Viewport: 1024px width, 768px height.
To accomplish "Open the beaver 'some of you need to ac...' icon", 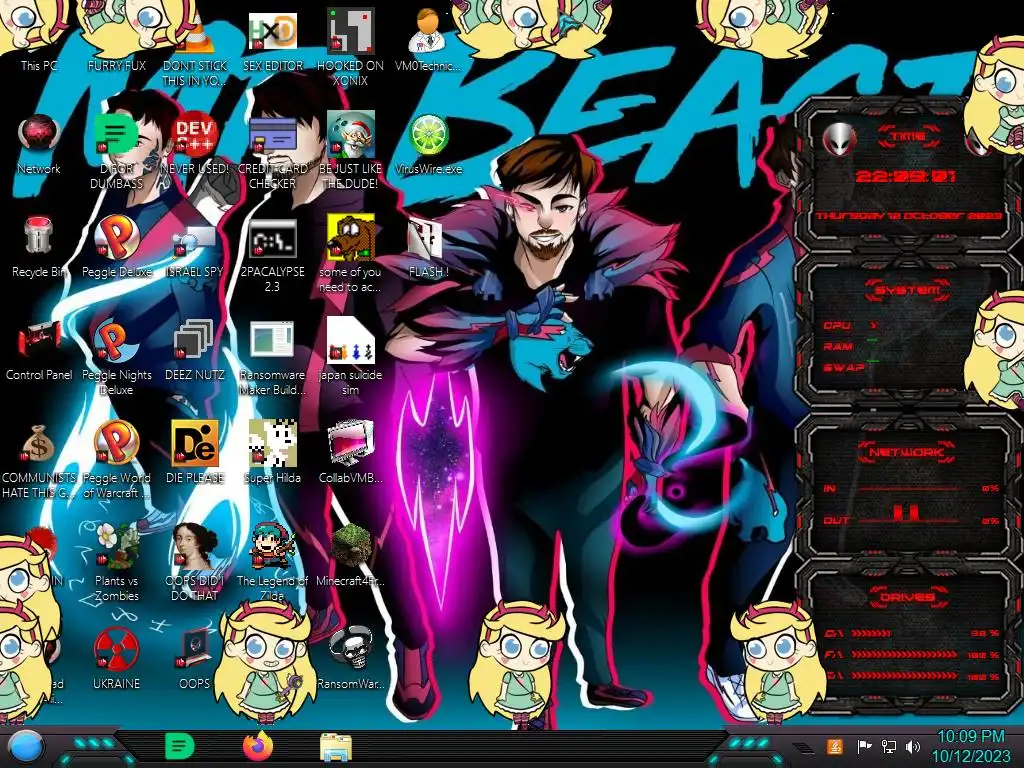I will (350, 255).
